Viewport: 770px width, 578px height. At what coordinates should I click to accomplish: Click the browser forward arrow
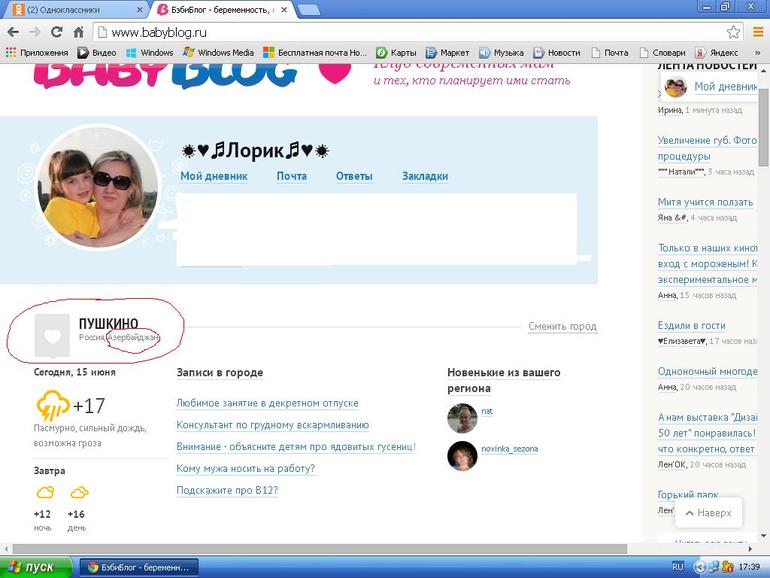click(x=35, y=32)
